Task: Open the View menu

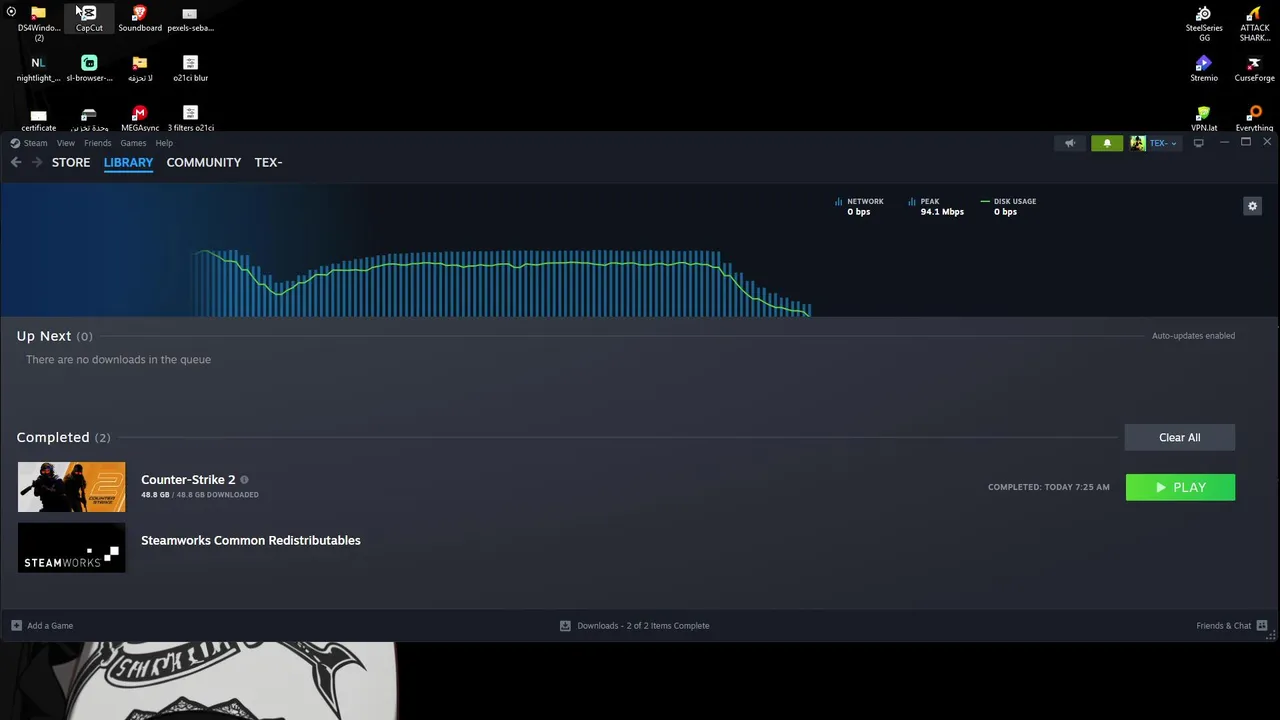Action: click(x=65, y=143)
